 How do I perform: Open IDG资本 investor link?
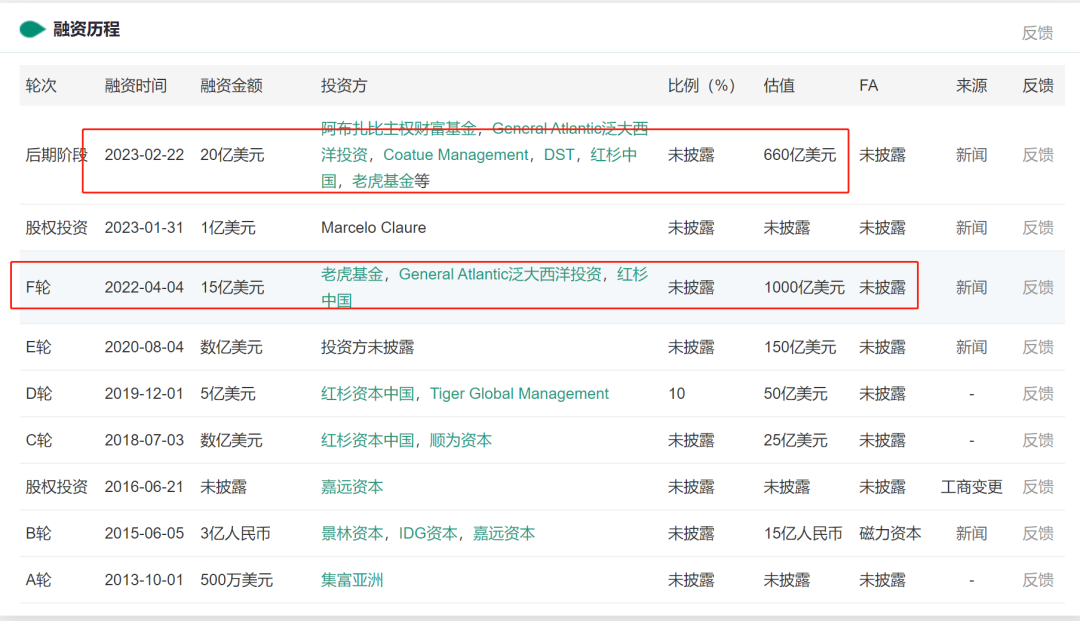pos(428,534)
